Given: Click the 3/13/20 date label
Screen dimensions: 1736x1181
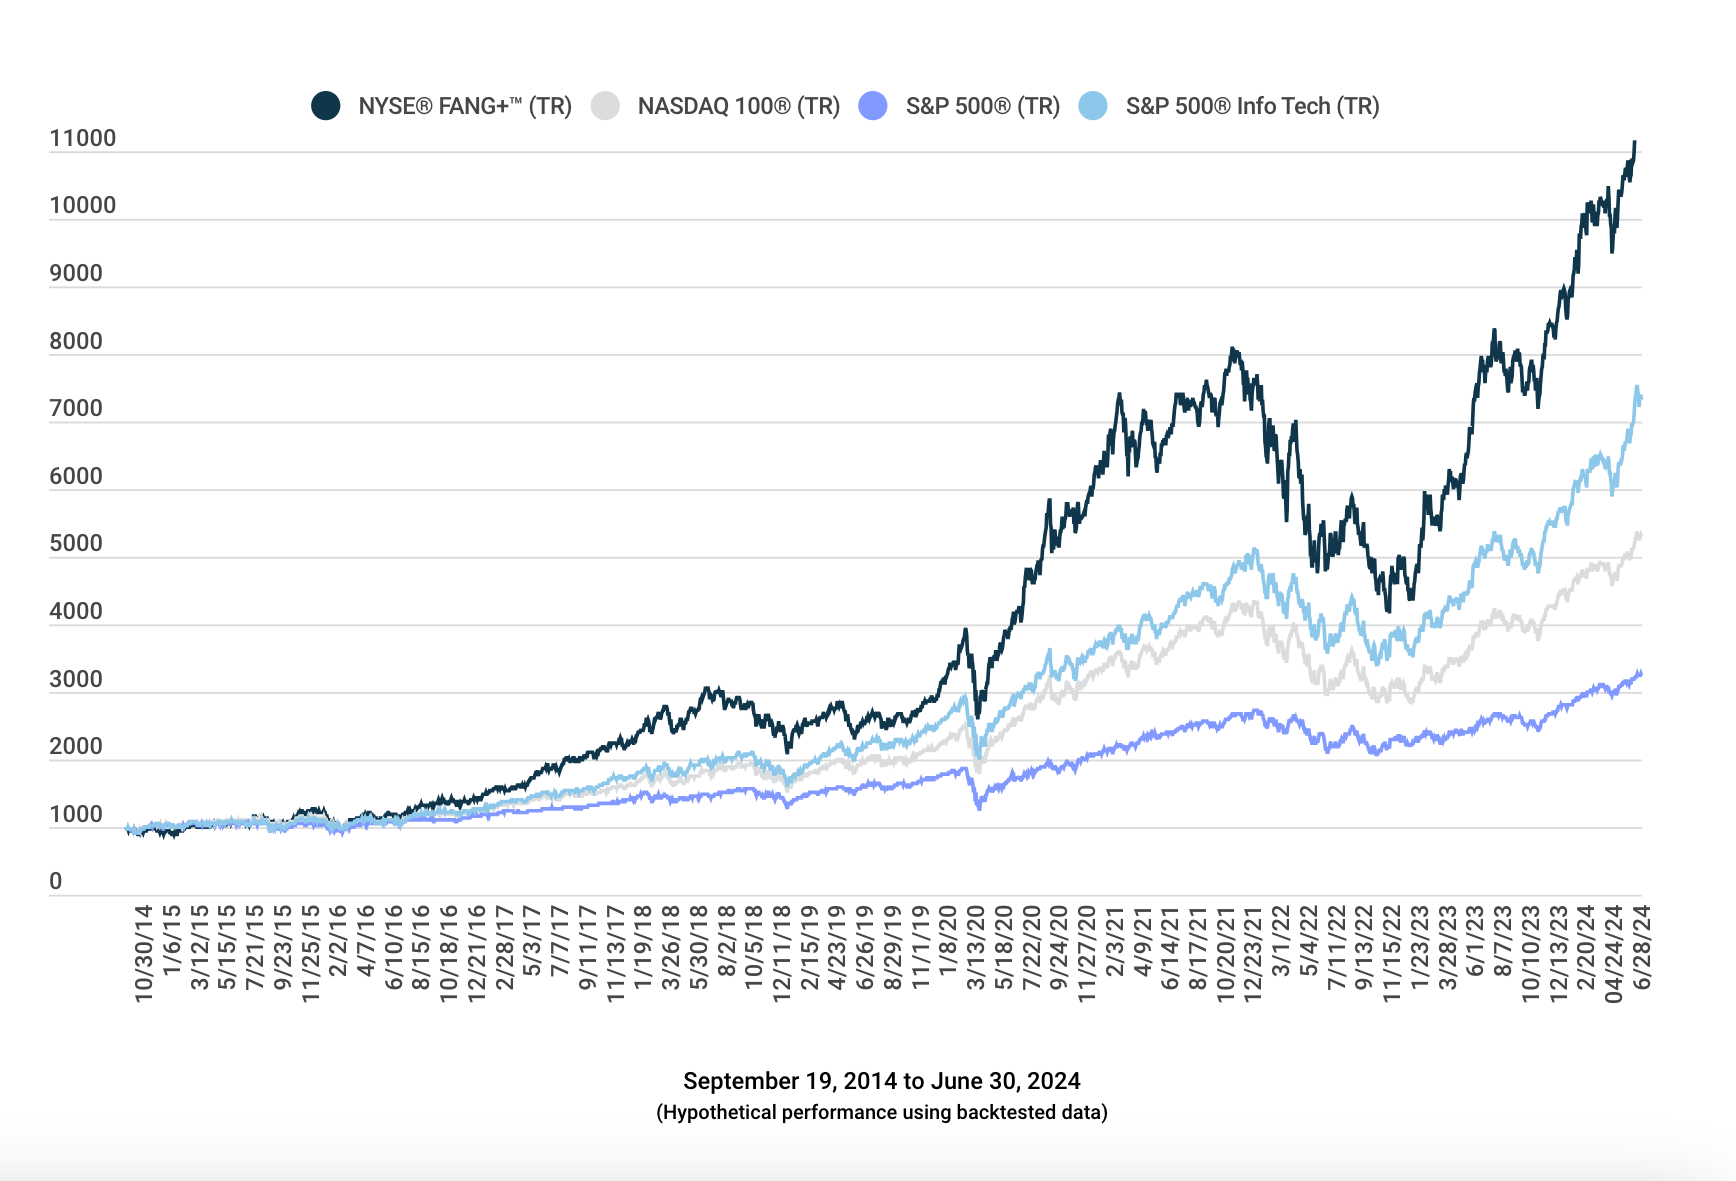Looking at the screenshot, I should coord(976,947).
